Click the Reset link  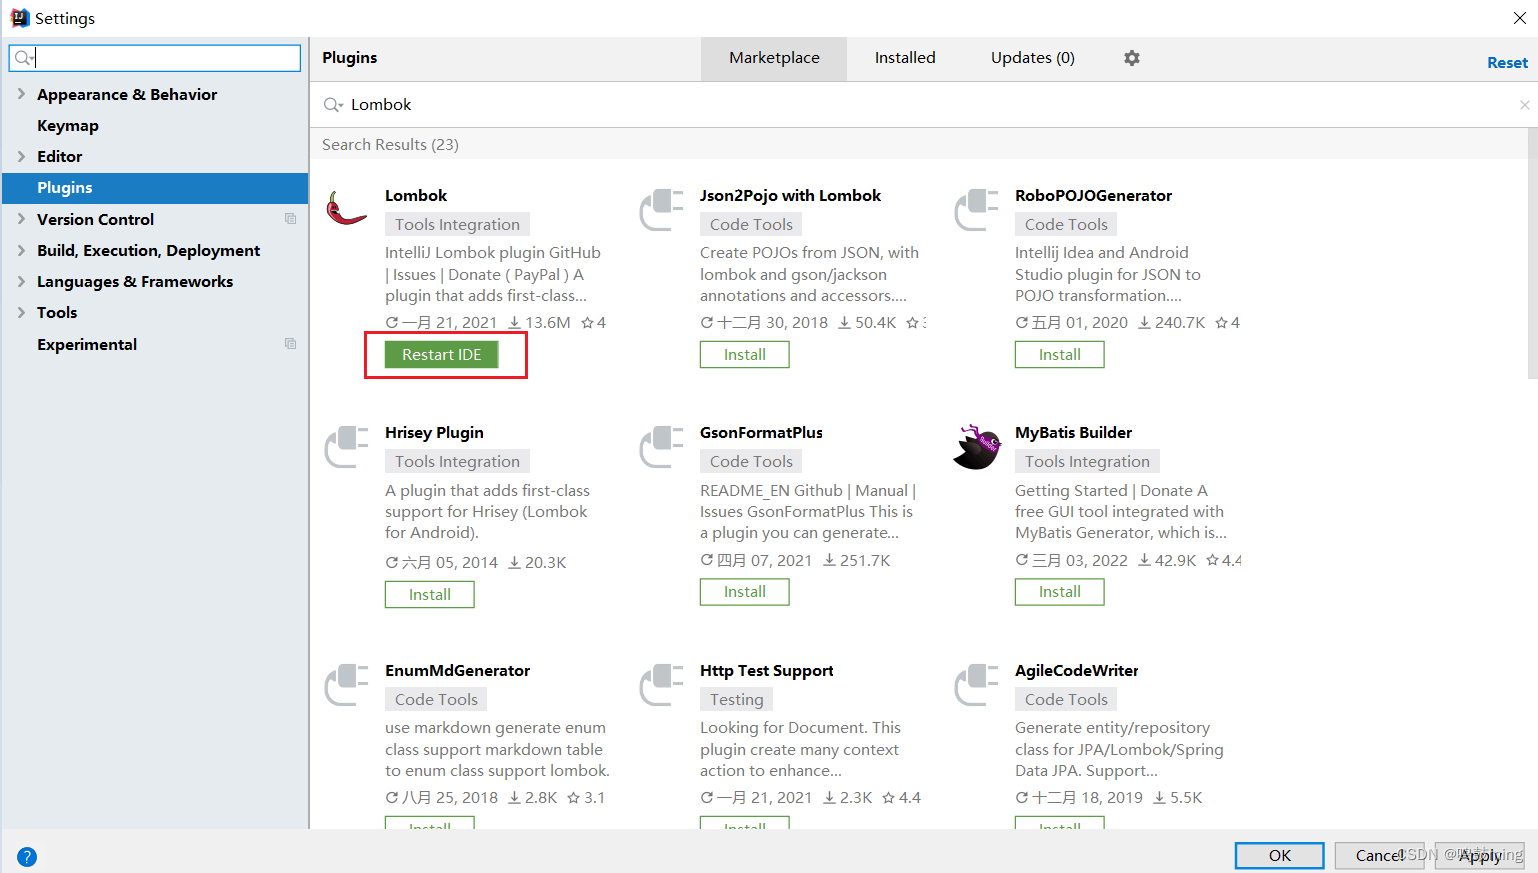[1507, 62]
